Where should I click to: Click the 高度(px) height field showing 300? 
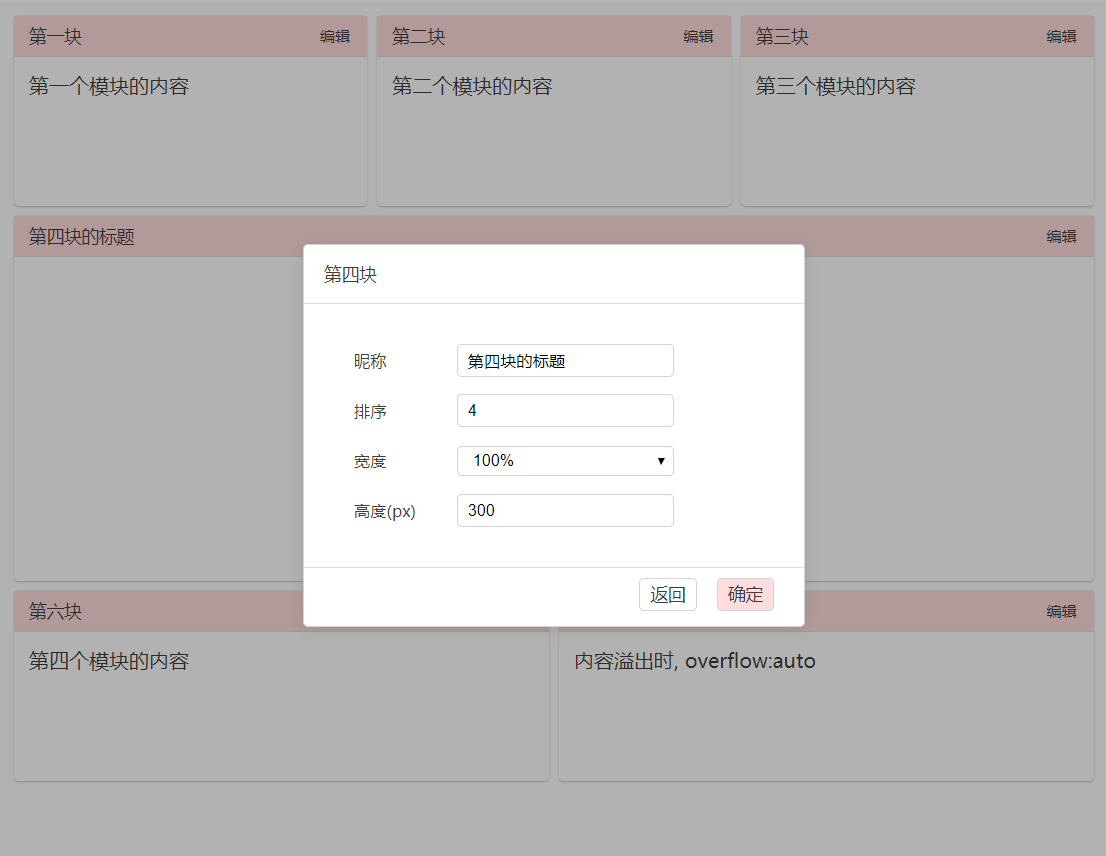pos(565,510)
